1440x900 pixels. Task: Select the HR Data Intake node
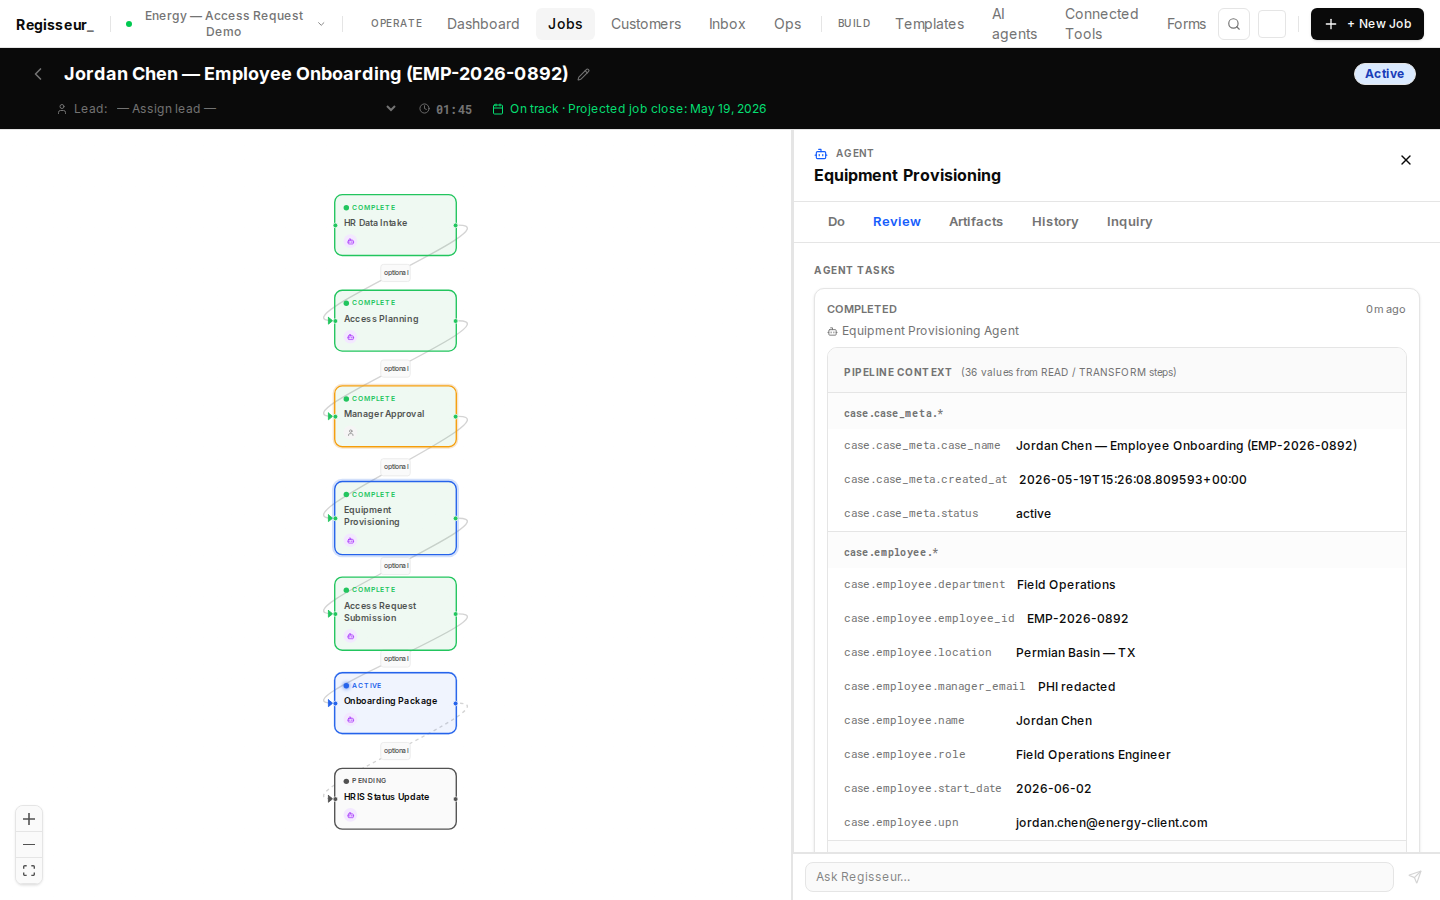point(395,225)
